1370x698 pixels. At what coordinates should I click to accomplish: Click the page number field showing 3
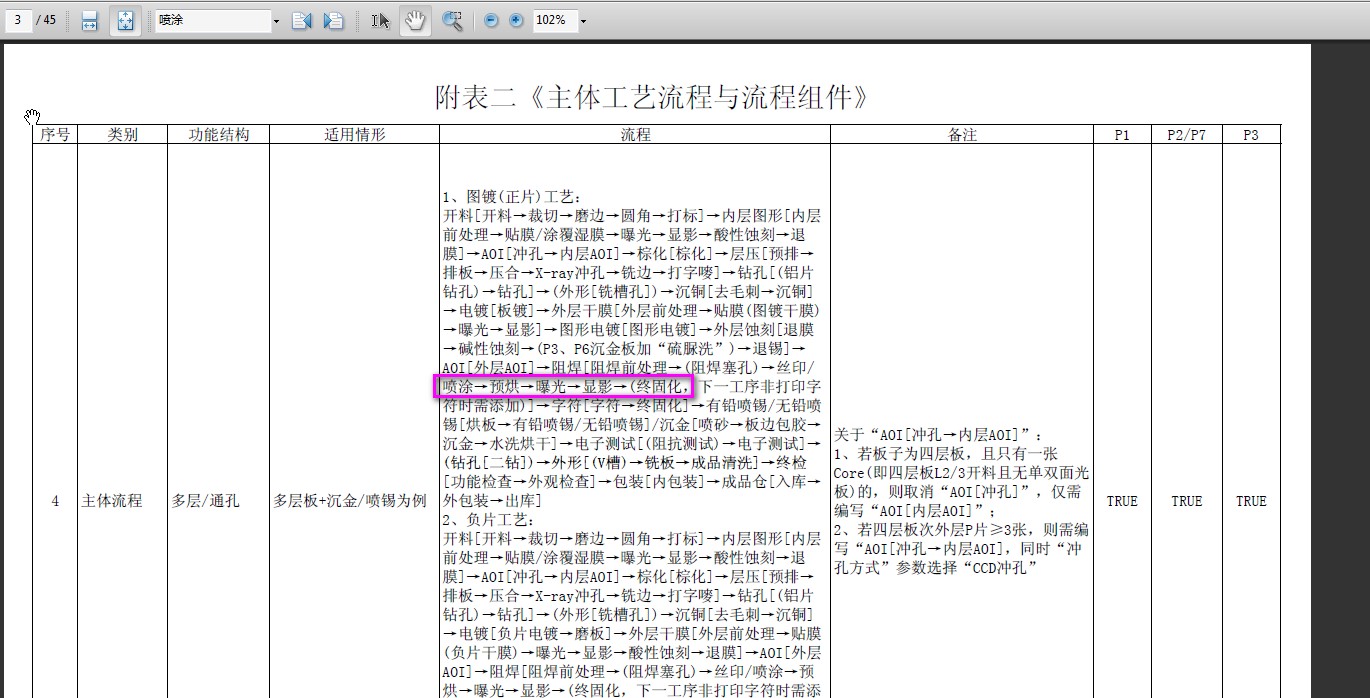tap(17, 20)
